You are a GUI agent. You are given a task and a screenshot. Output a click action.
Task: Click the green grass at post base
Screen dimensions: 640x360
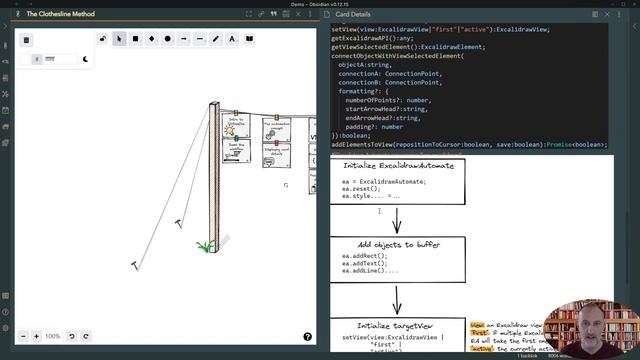click(204, 246)
